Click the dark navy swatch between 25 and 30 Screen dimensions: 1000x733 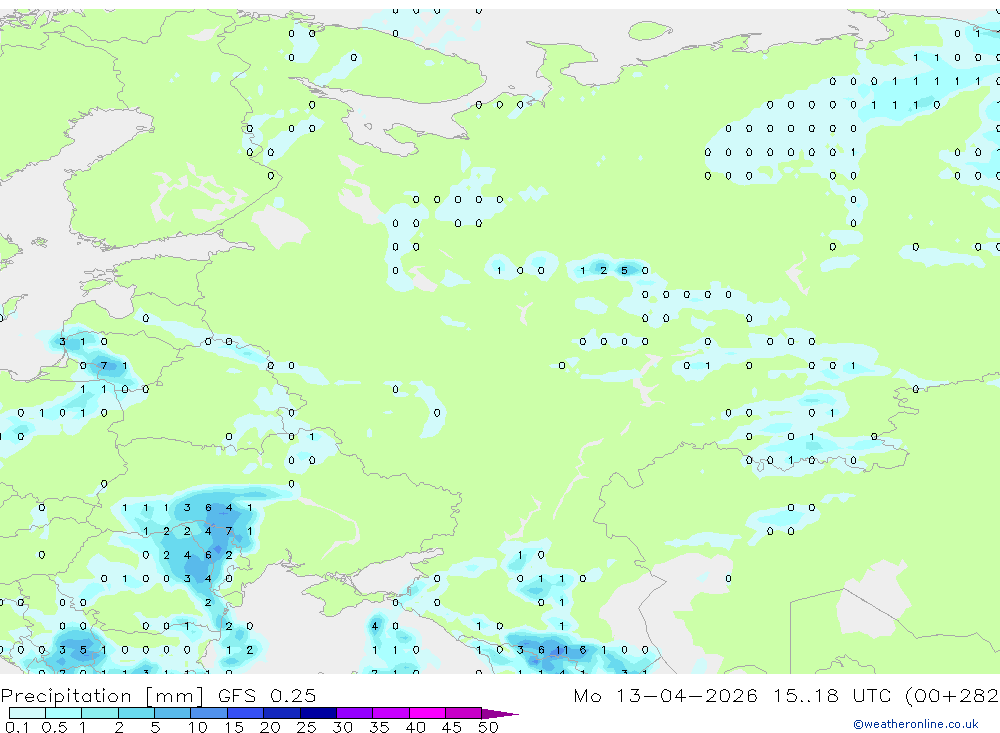tap(318, 713)
